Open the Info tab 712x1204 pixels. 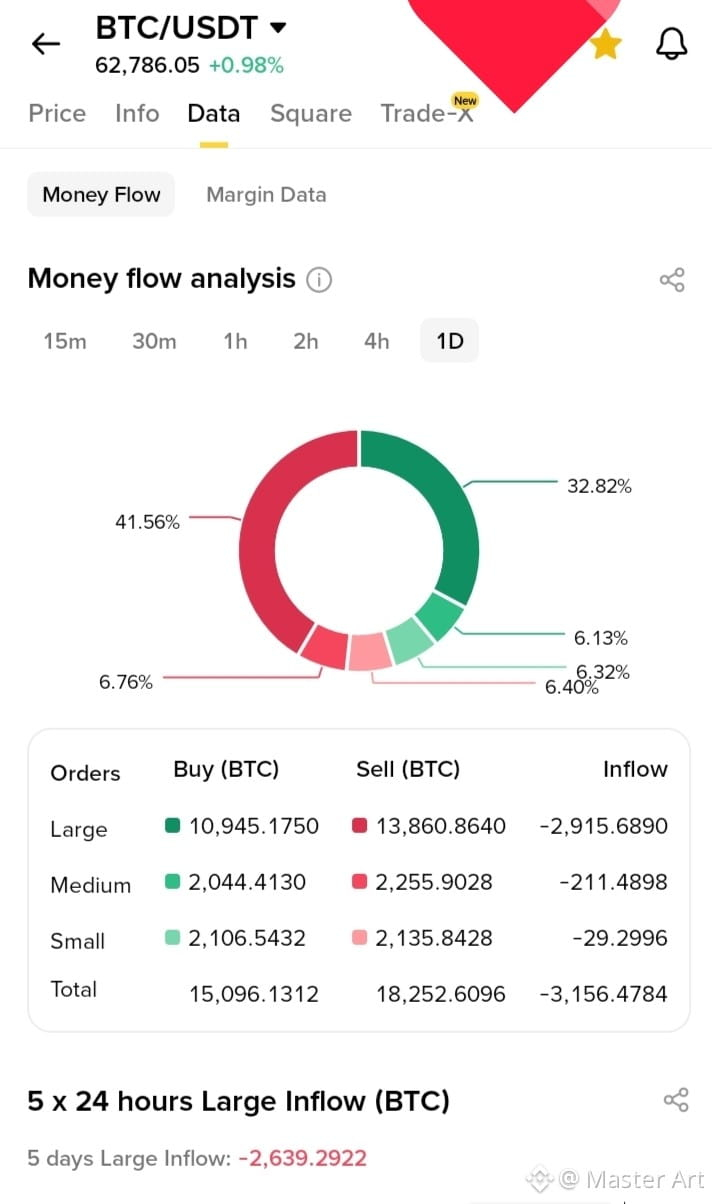137,114
